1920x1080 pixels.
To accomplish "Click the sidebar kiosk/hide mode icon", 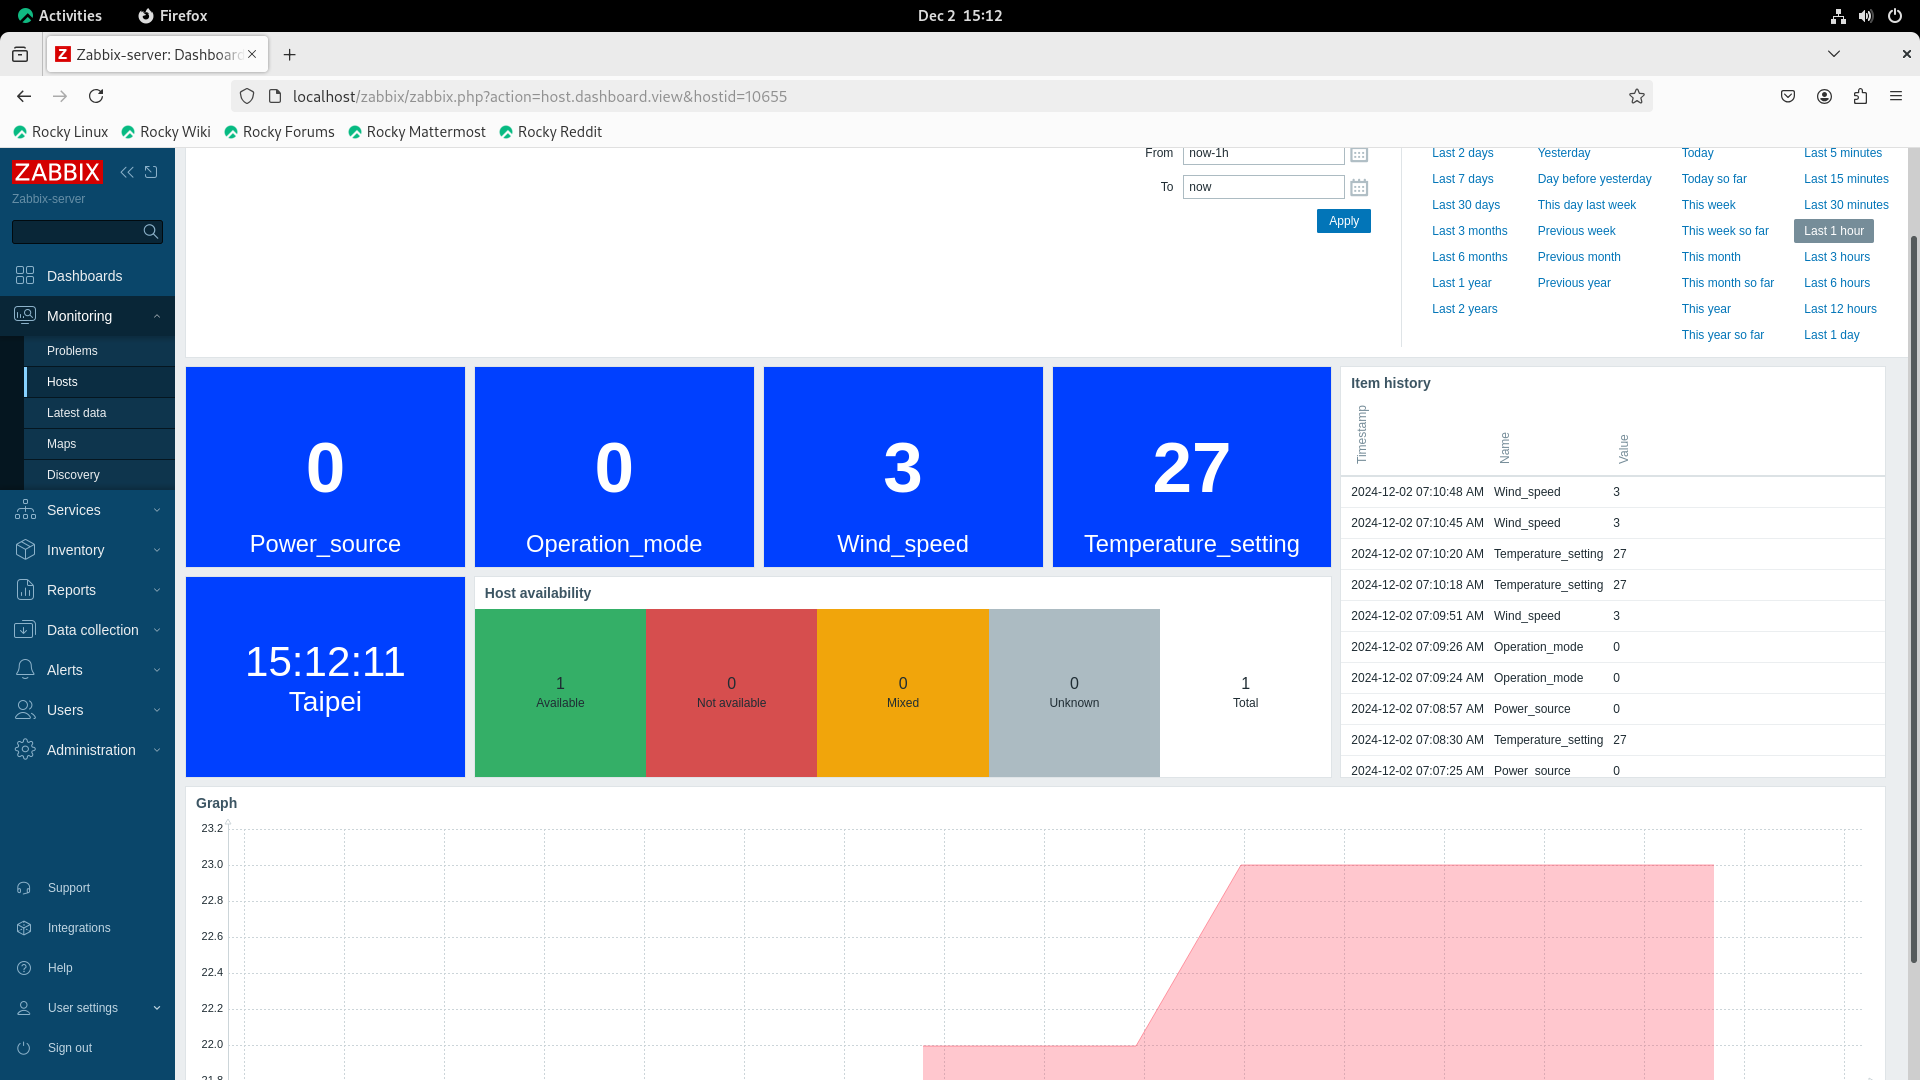I will (x=151, y=172).
